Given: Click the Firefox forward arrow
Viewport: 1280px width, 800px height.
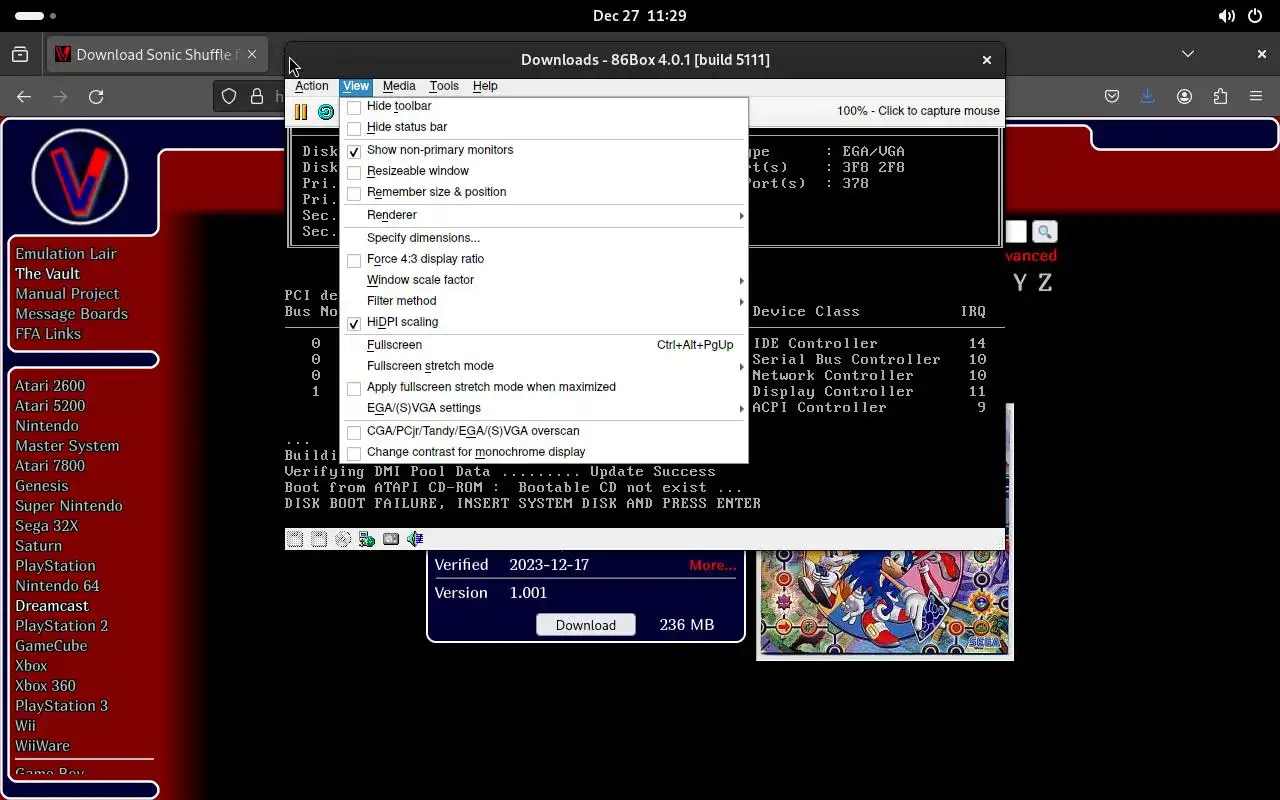Looking at the screenshot, I should point(60,96).
